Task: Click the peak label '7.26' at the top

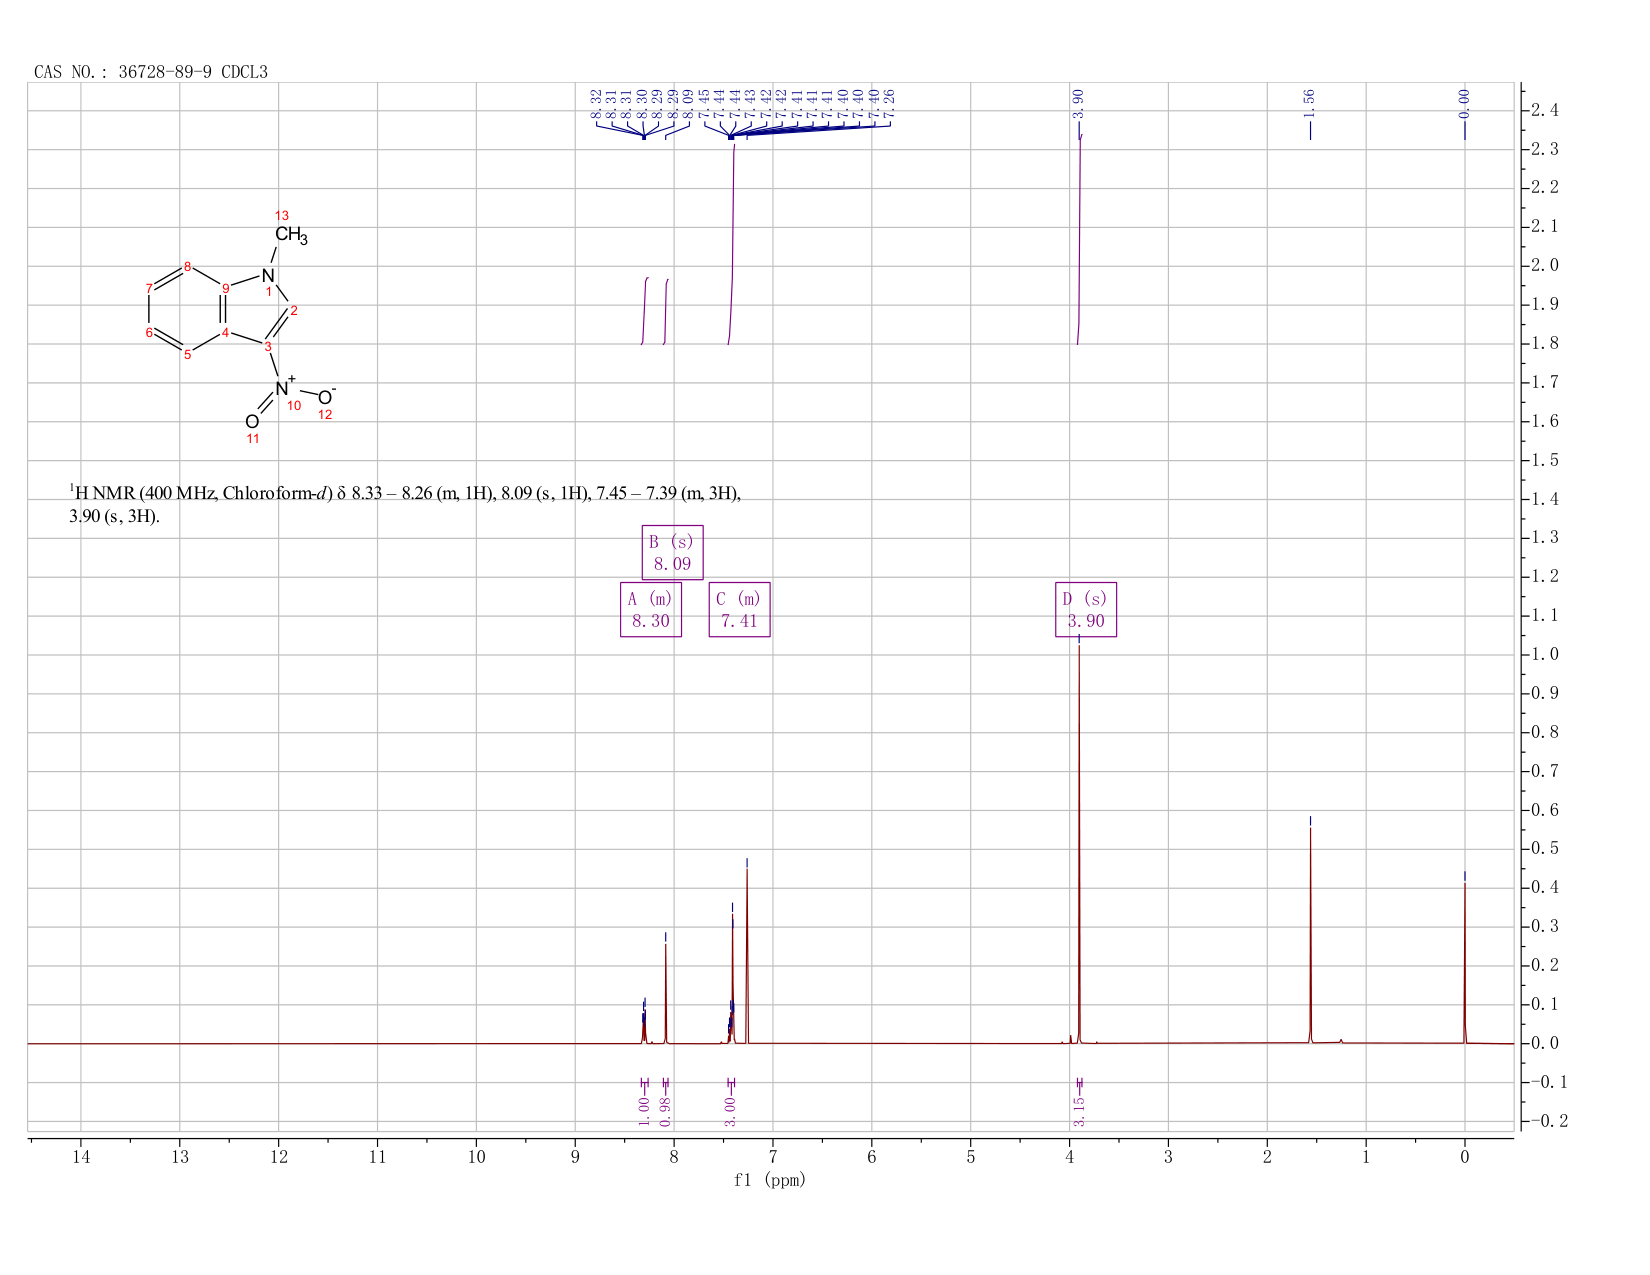Action: [x=890, y=103]
